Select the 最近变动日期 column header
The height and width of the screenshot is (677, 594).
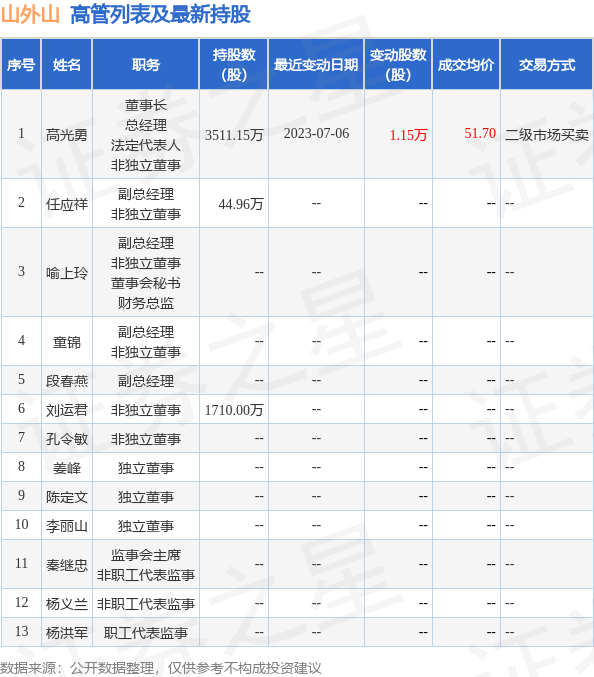[316, 65]
